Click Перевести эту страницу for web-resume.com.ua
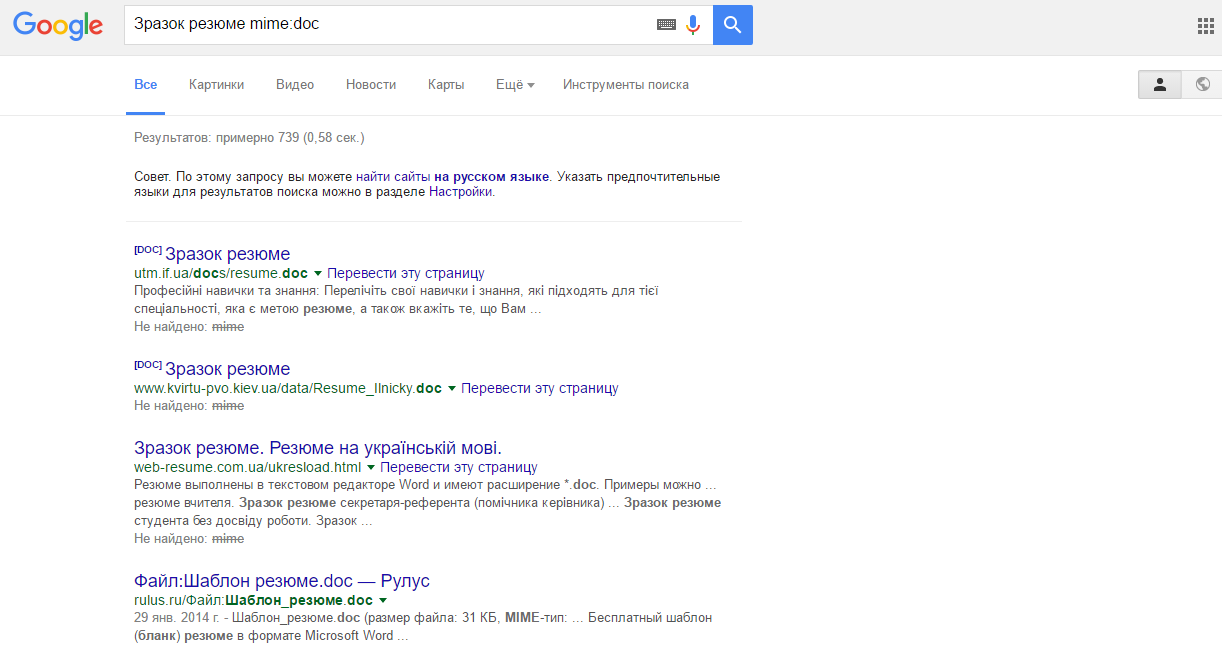 coord(459,467)
